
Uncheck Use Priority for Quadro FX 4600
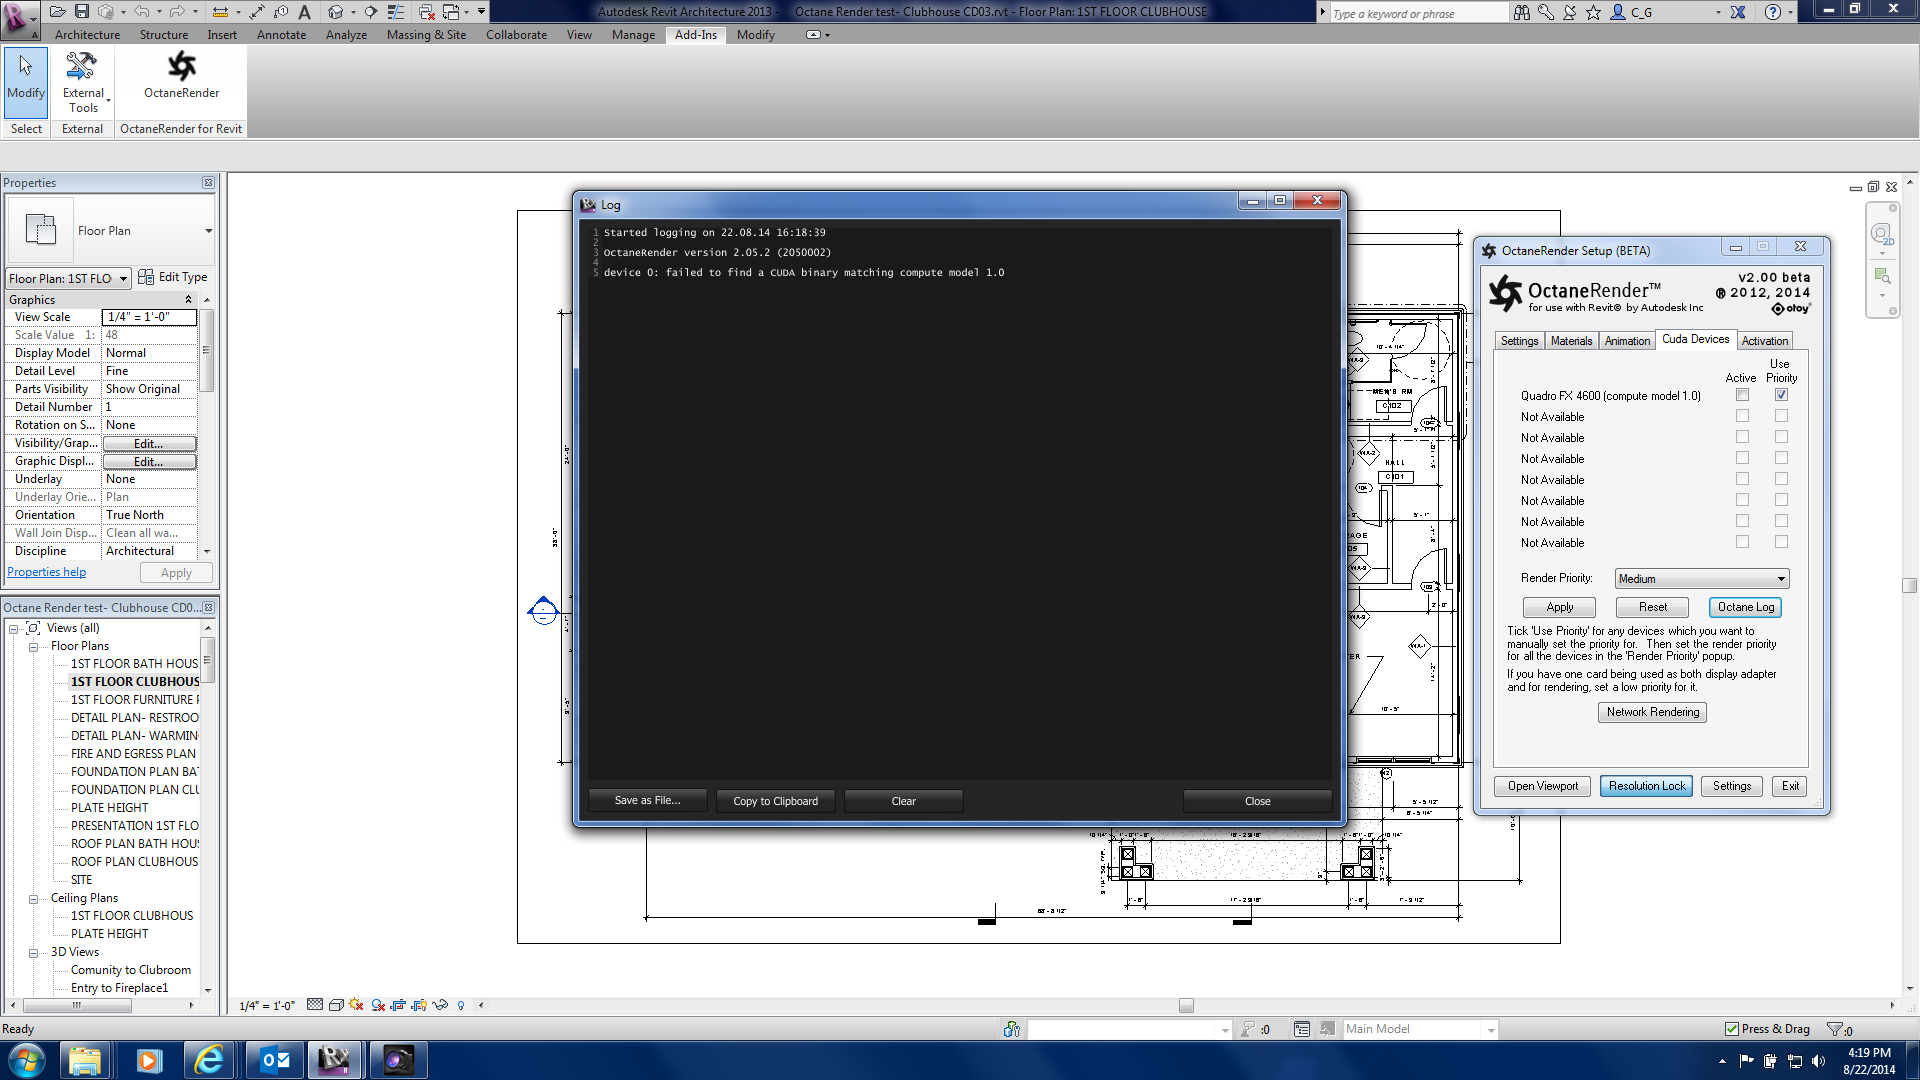click(1781, 395)
